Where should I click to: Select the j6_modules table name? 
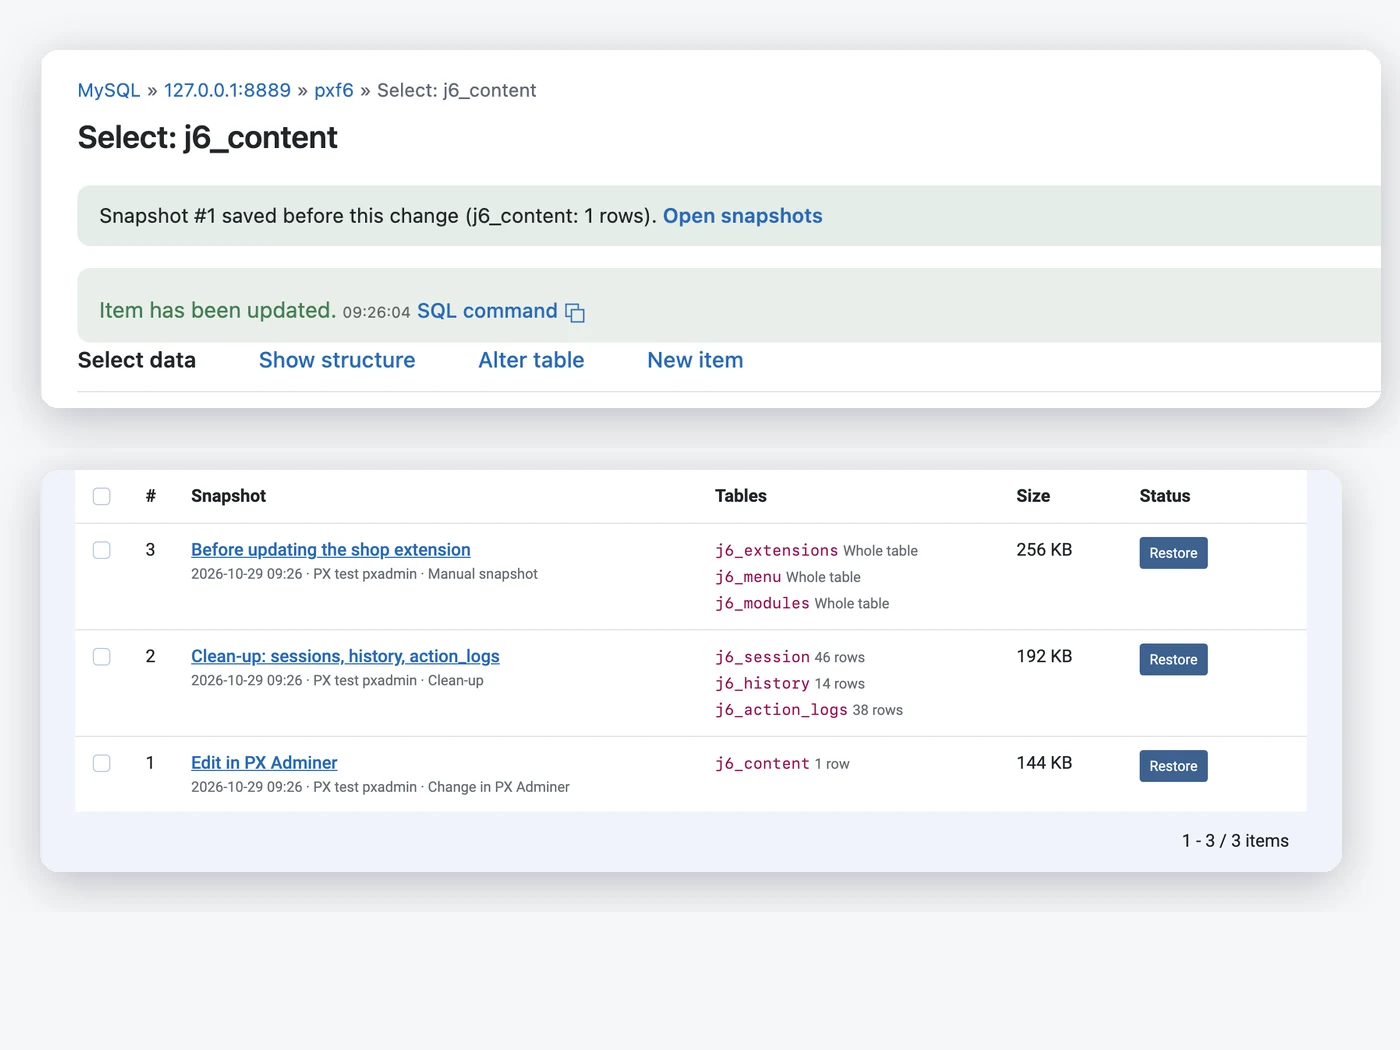pos(762,603)
